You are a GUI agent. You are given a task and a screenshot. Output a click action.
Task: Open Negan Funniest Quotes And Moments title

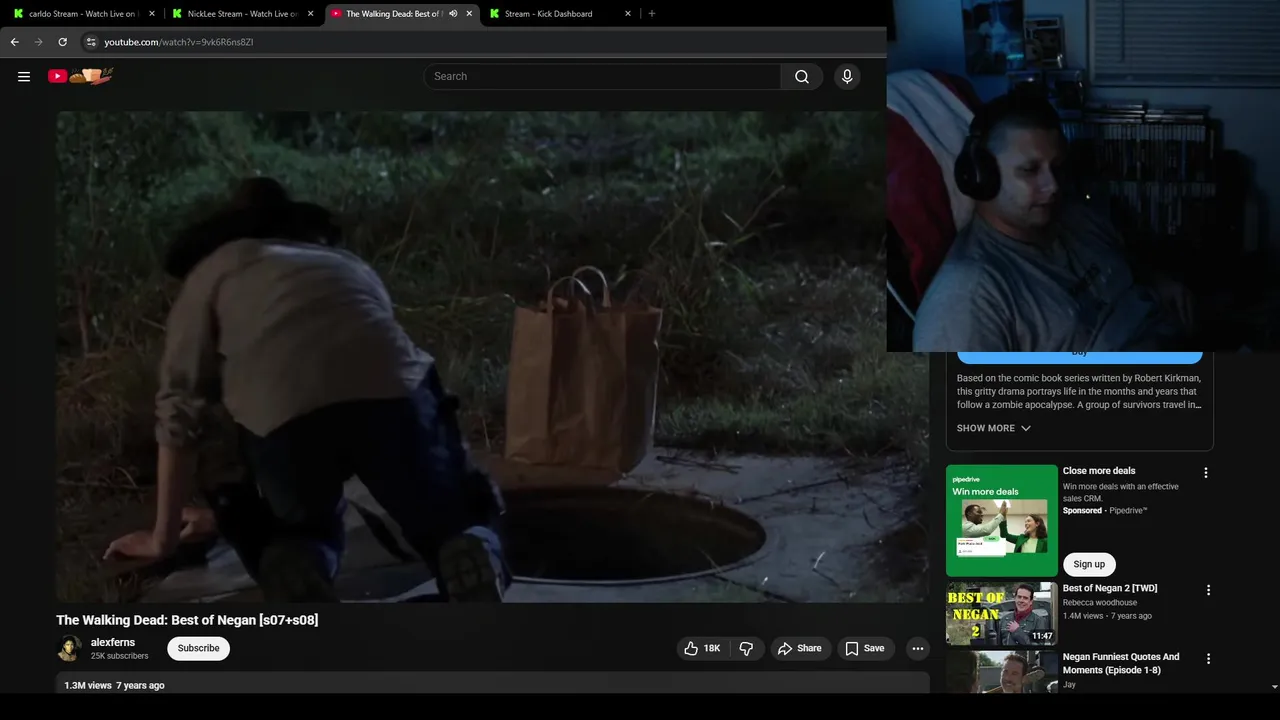coord(1121,663)
